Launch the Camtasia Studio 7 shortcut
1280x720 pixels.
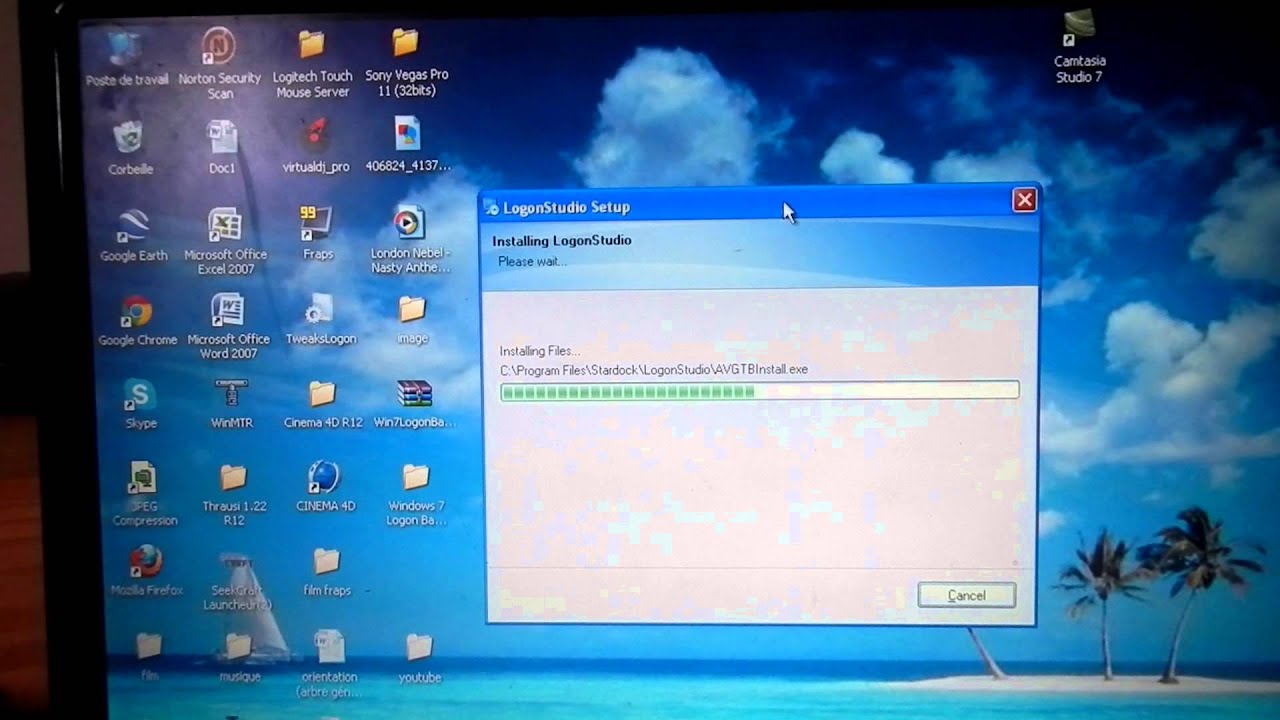point(1079,29)
